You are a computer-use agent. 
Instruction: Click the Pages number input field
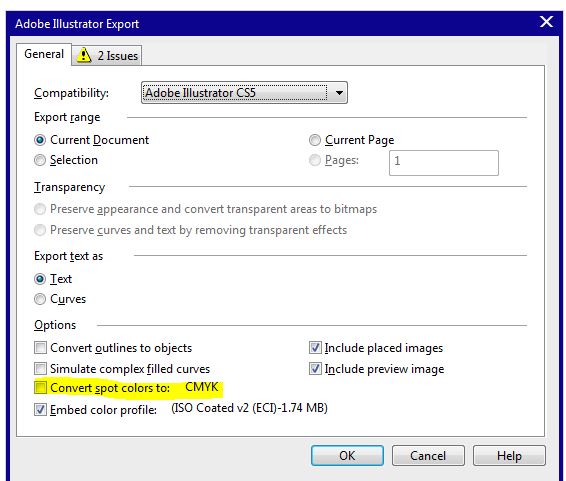tap(444, 163)
